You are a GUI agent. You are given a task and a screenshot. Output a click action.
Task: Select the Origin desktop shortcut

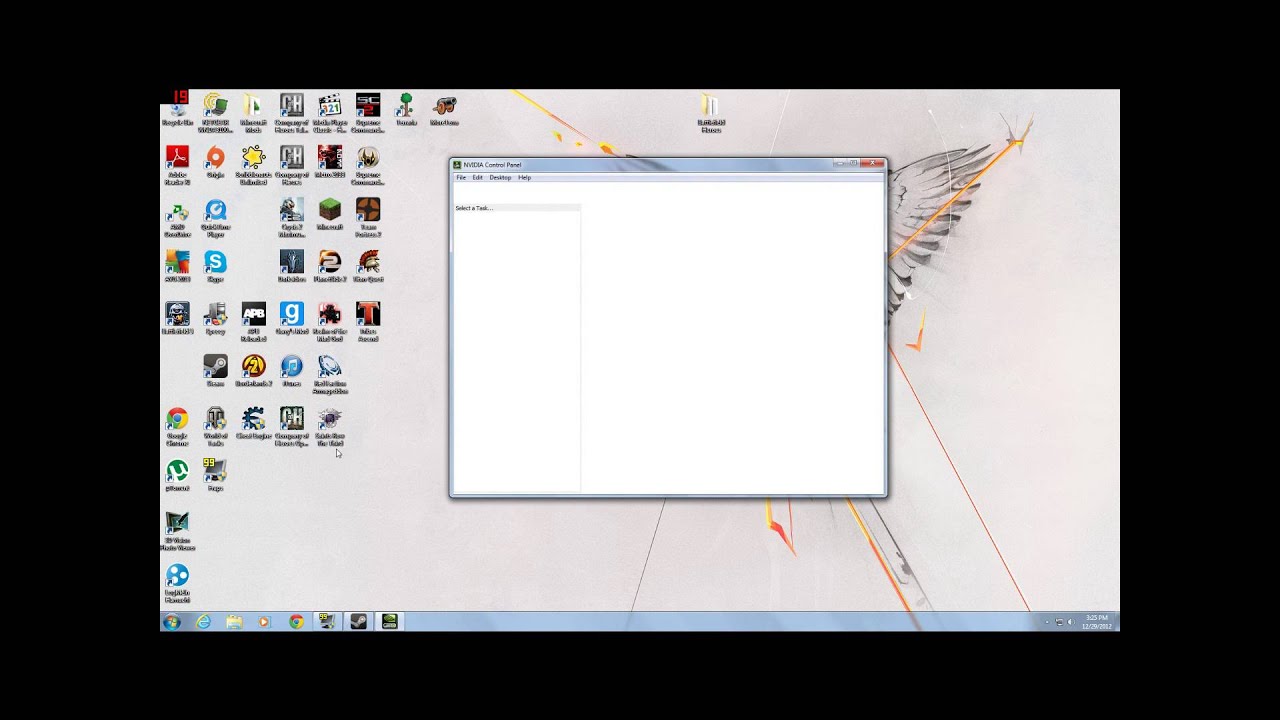tap(215, 160)
